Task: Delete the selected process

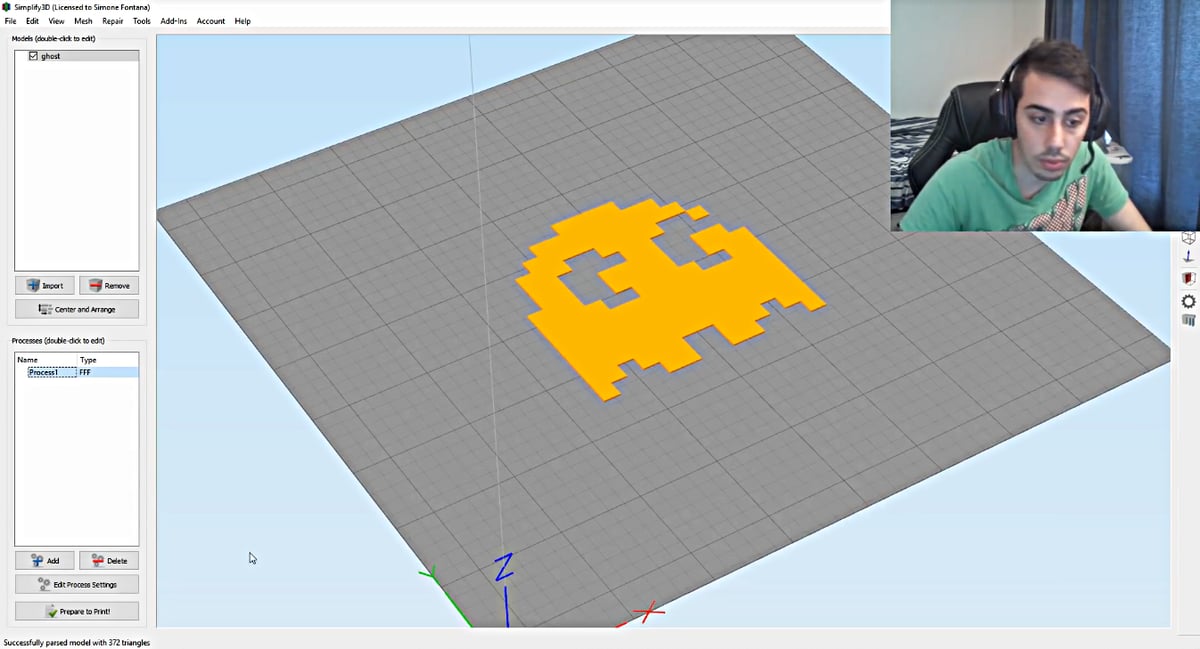Action: click(x=109, y=560)
